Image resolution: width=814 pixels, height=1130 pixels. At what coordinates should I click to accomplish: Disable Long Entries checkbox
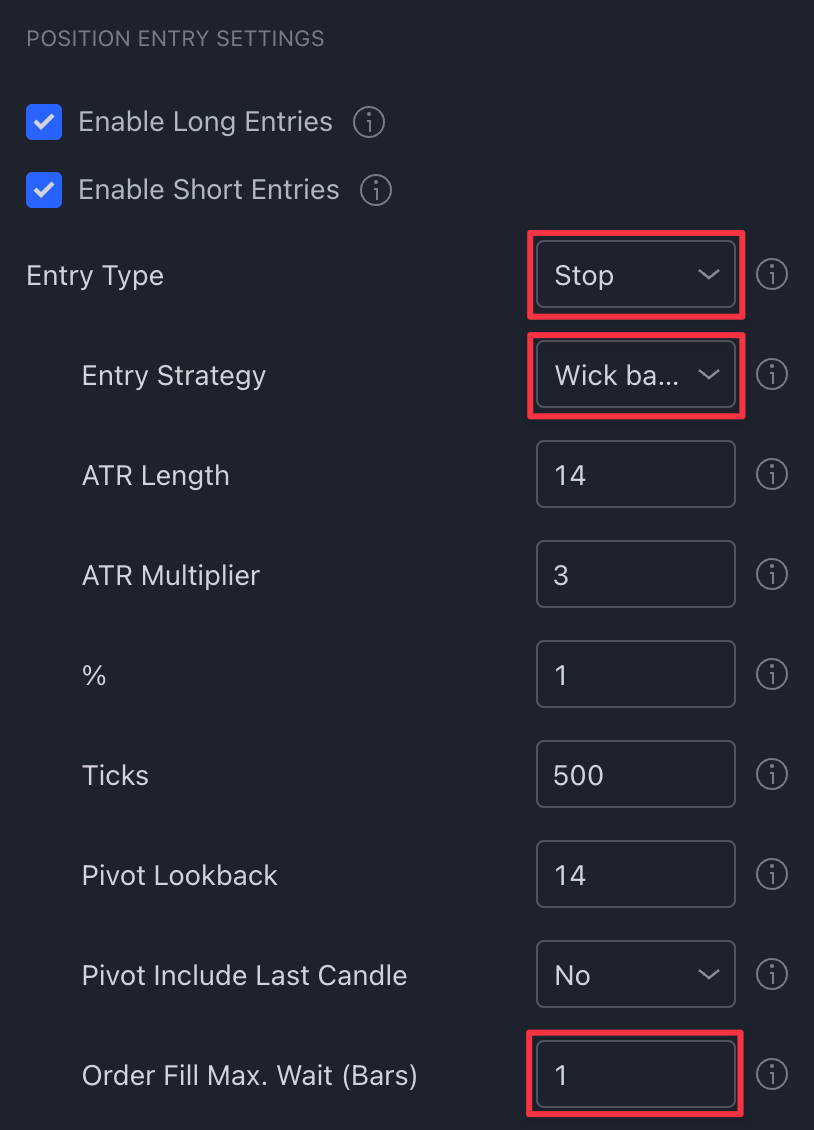click(x=44, y=122)
